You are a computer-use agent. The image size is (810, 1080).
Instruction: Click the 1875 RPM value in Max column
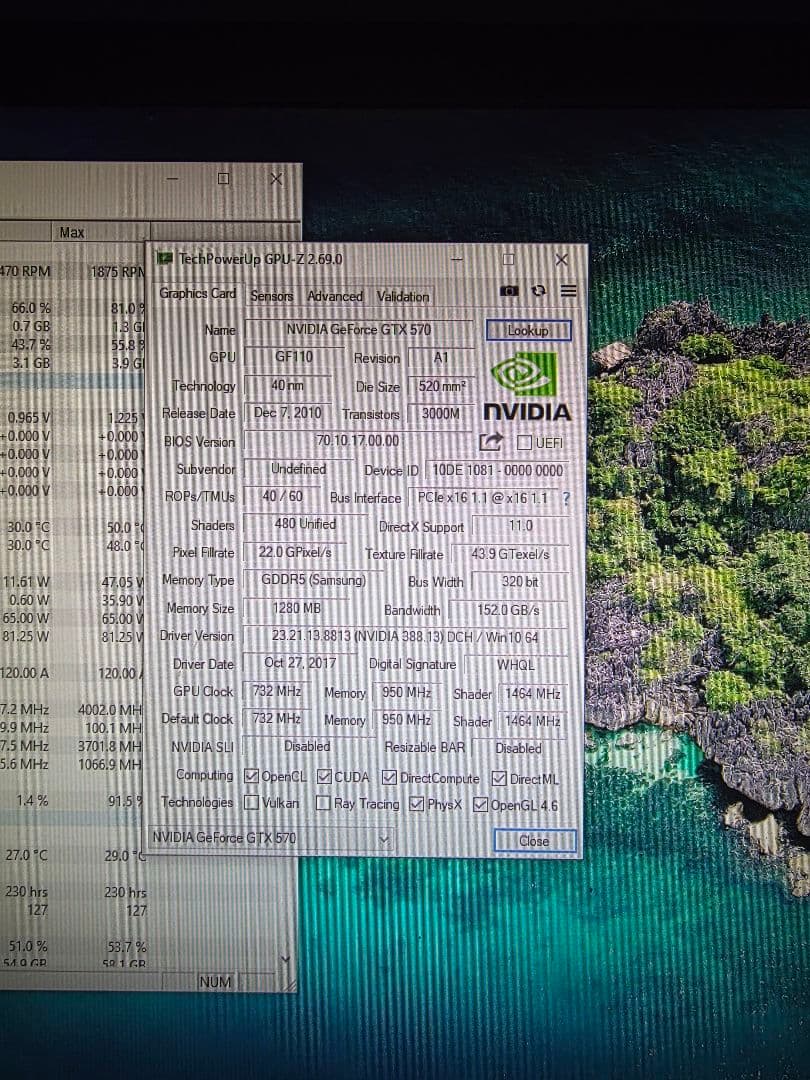click(x=118, y=272)
